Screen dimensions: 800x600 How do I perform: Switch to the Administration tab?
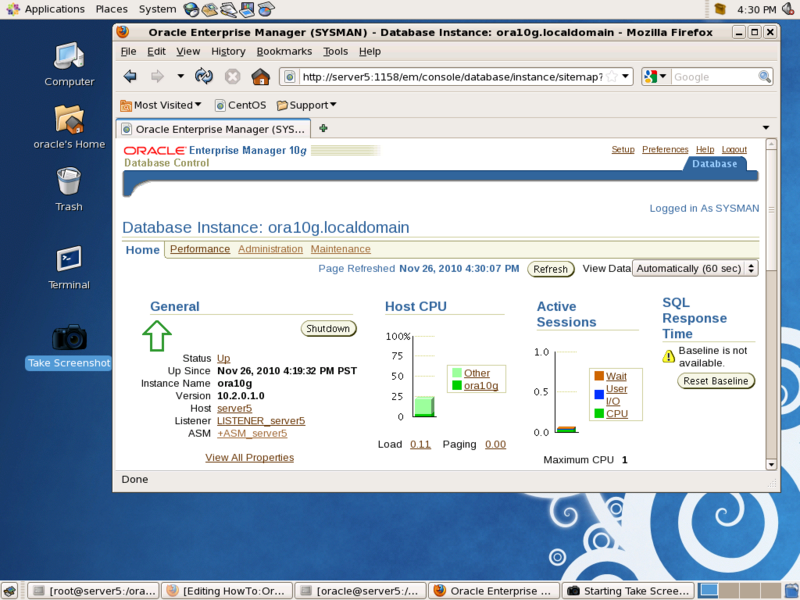tap(270, 249)
